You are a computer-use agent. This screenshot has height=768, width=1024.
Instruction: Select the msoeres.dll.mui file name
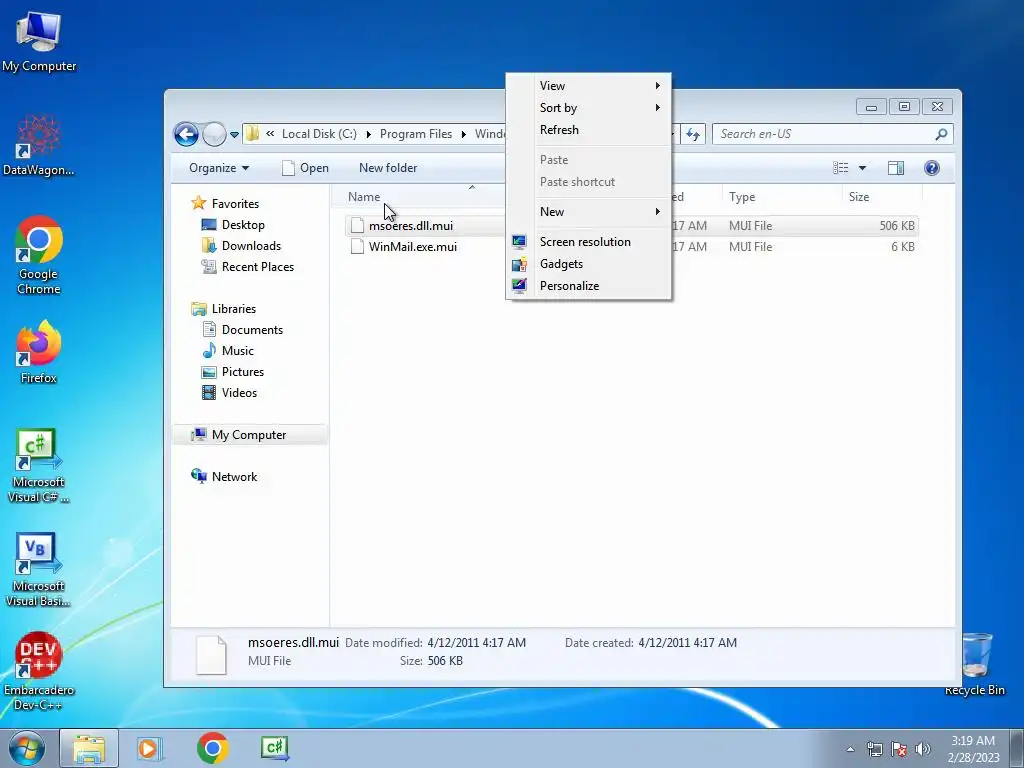[x=411, y=226]
